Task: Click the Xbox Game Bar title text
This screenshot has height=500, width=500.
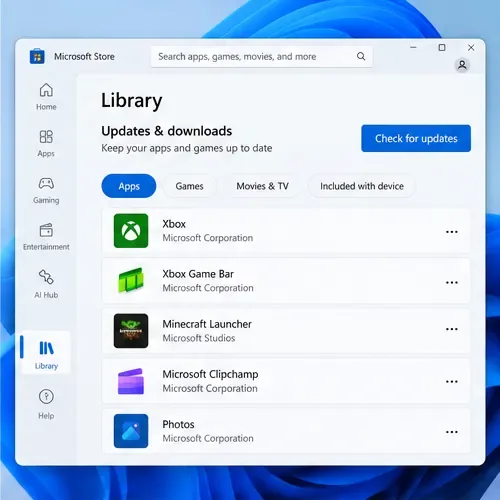Action: (198, 274)
